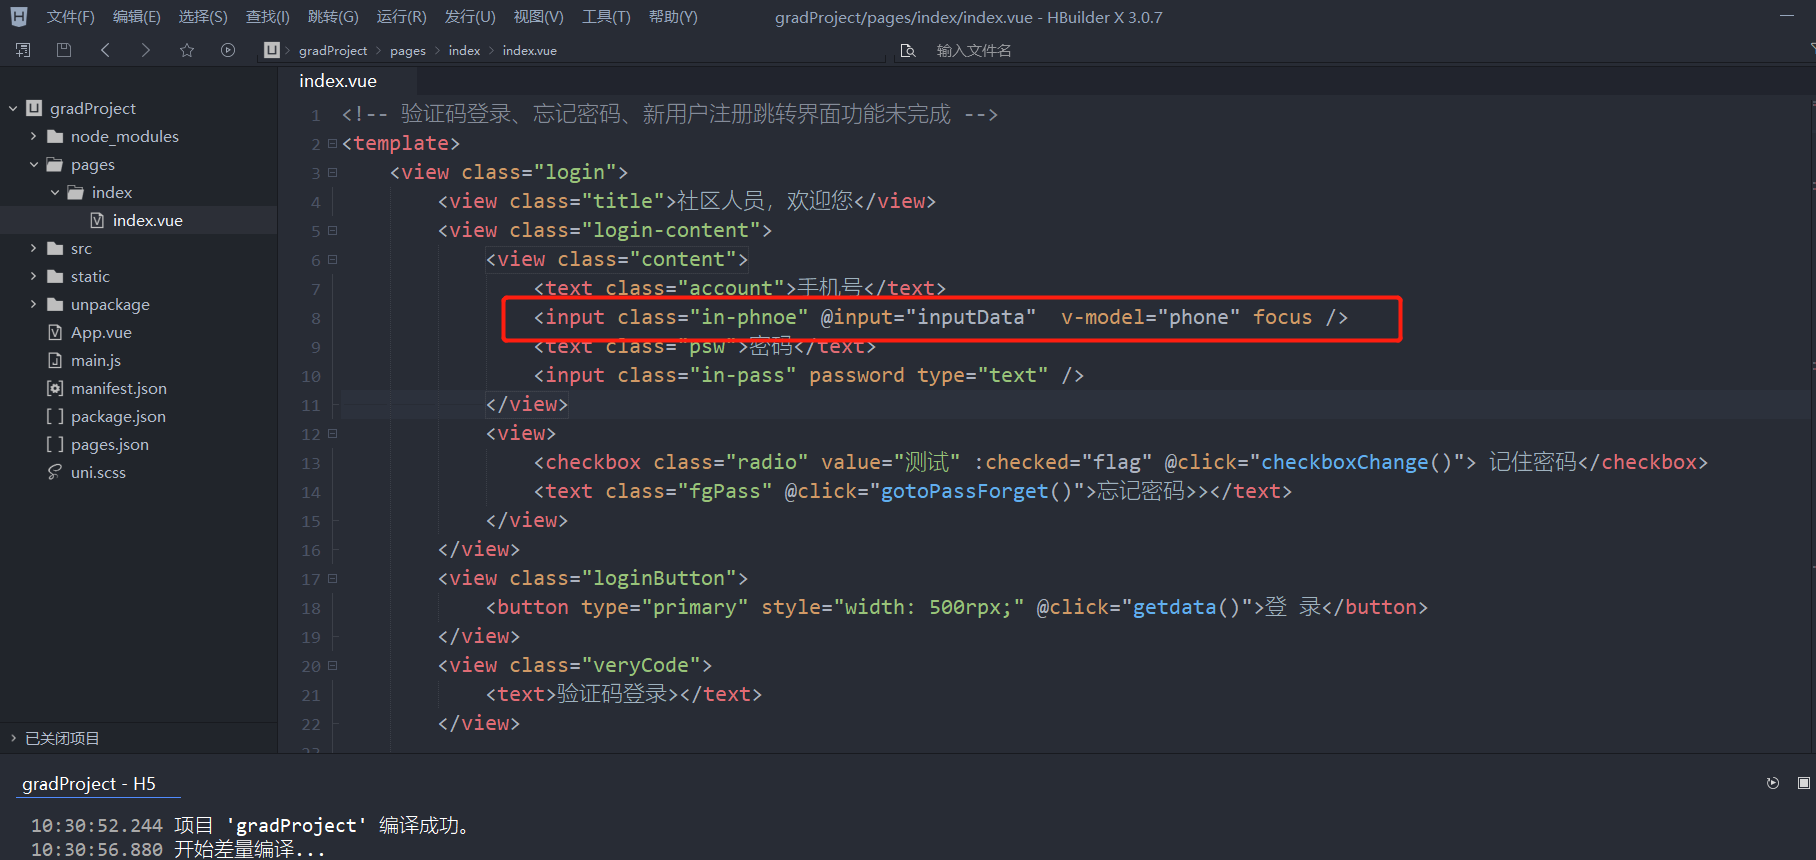The width and height of the screenshot is (1816, 860).
Task: Fold code block at line 20
Action: click(x=332, y=666)
